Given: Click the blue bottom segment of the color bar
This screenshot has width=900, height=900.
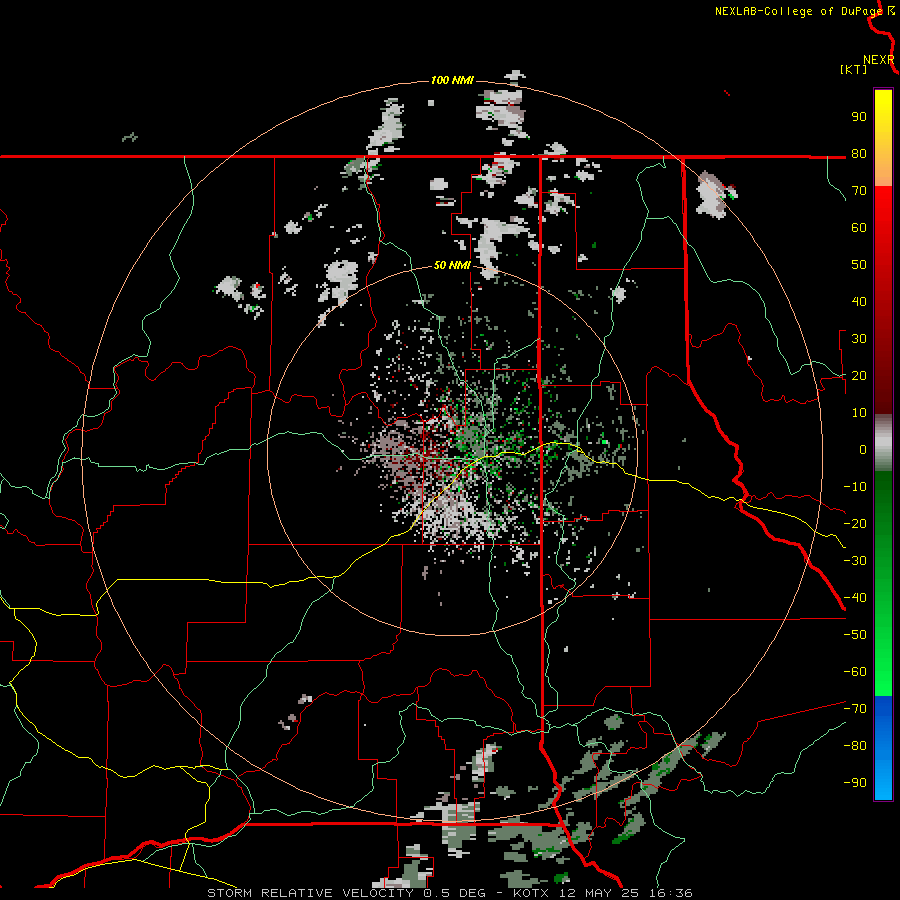Looking at the screenshot, I should (883, 748).
